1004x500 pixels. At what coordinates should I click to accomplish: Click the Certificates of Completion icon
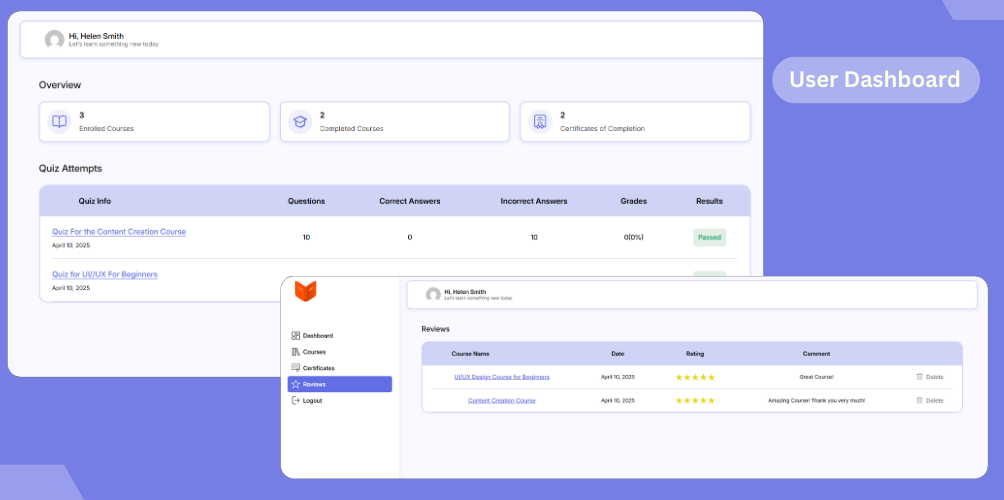point(540,122)
